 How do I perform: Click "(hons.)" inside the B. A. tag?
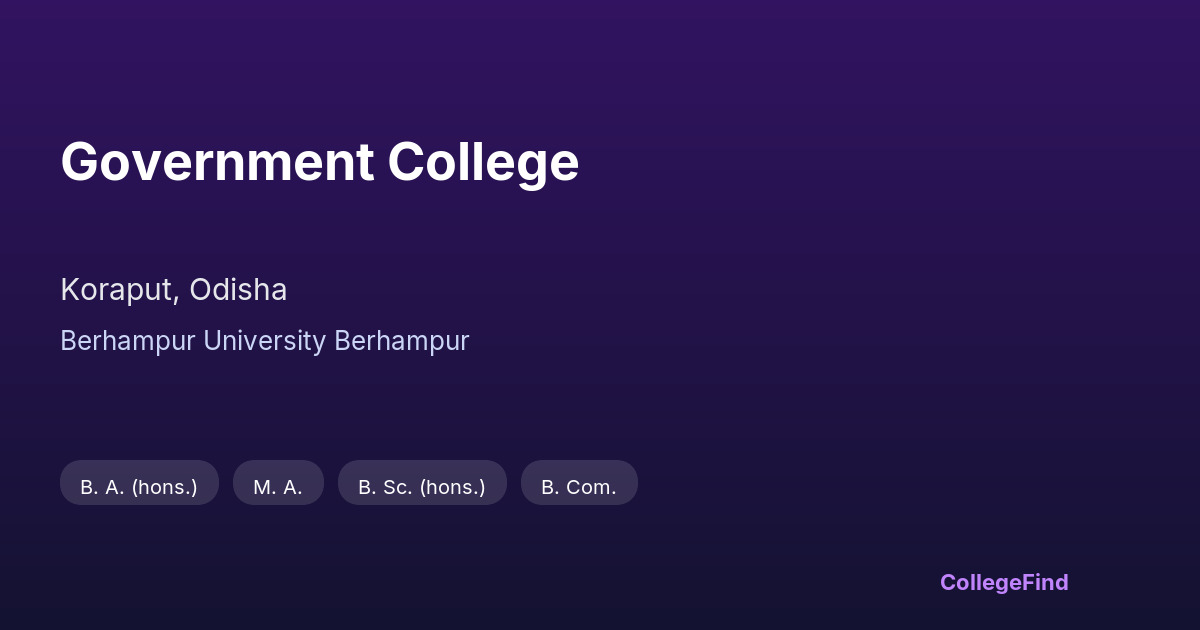tap(164, 487)
